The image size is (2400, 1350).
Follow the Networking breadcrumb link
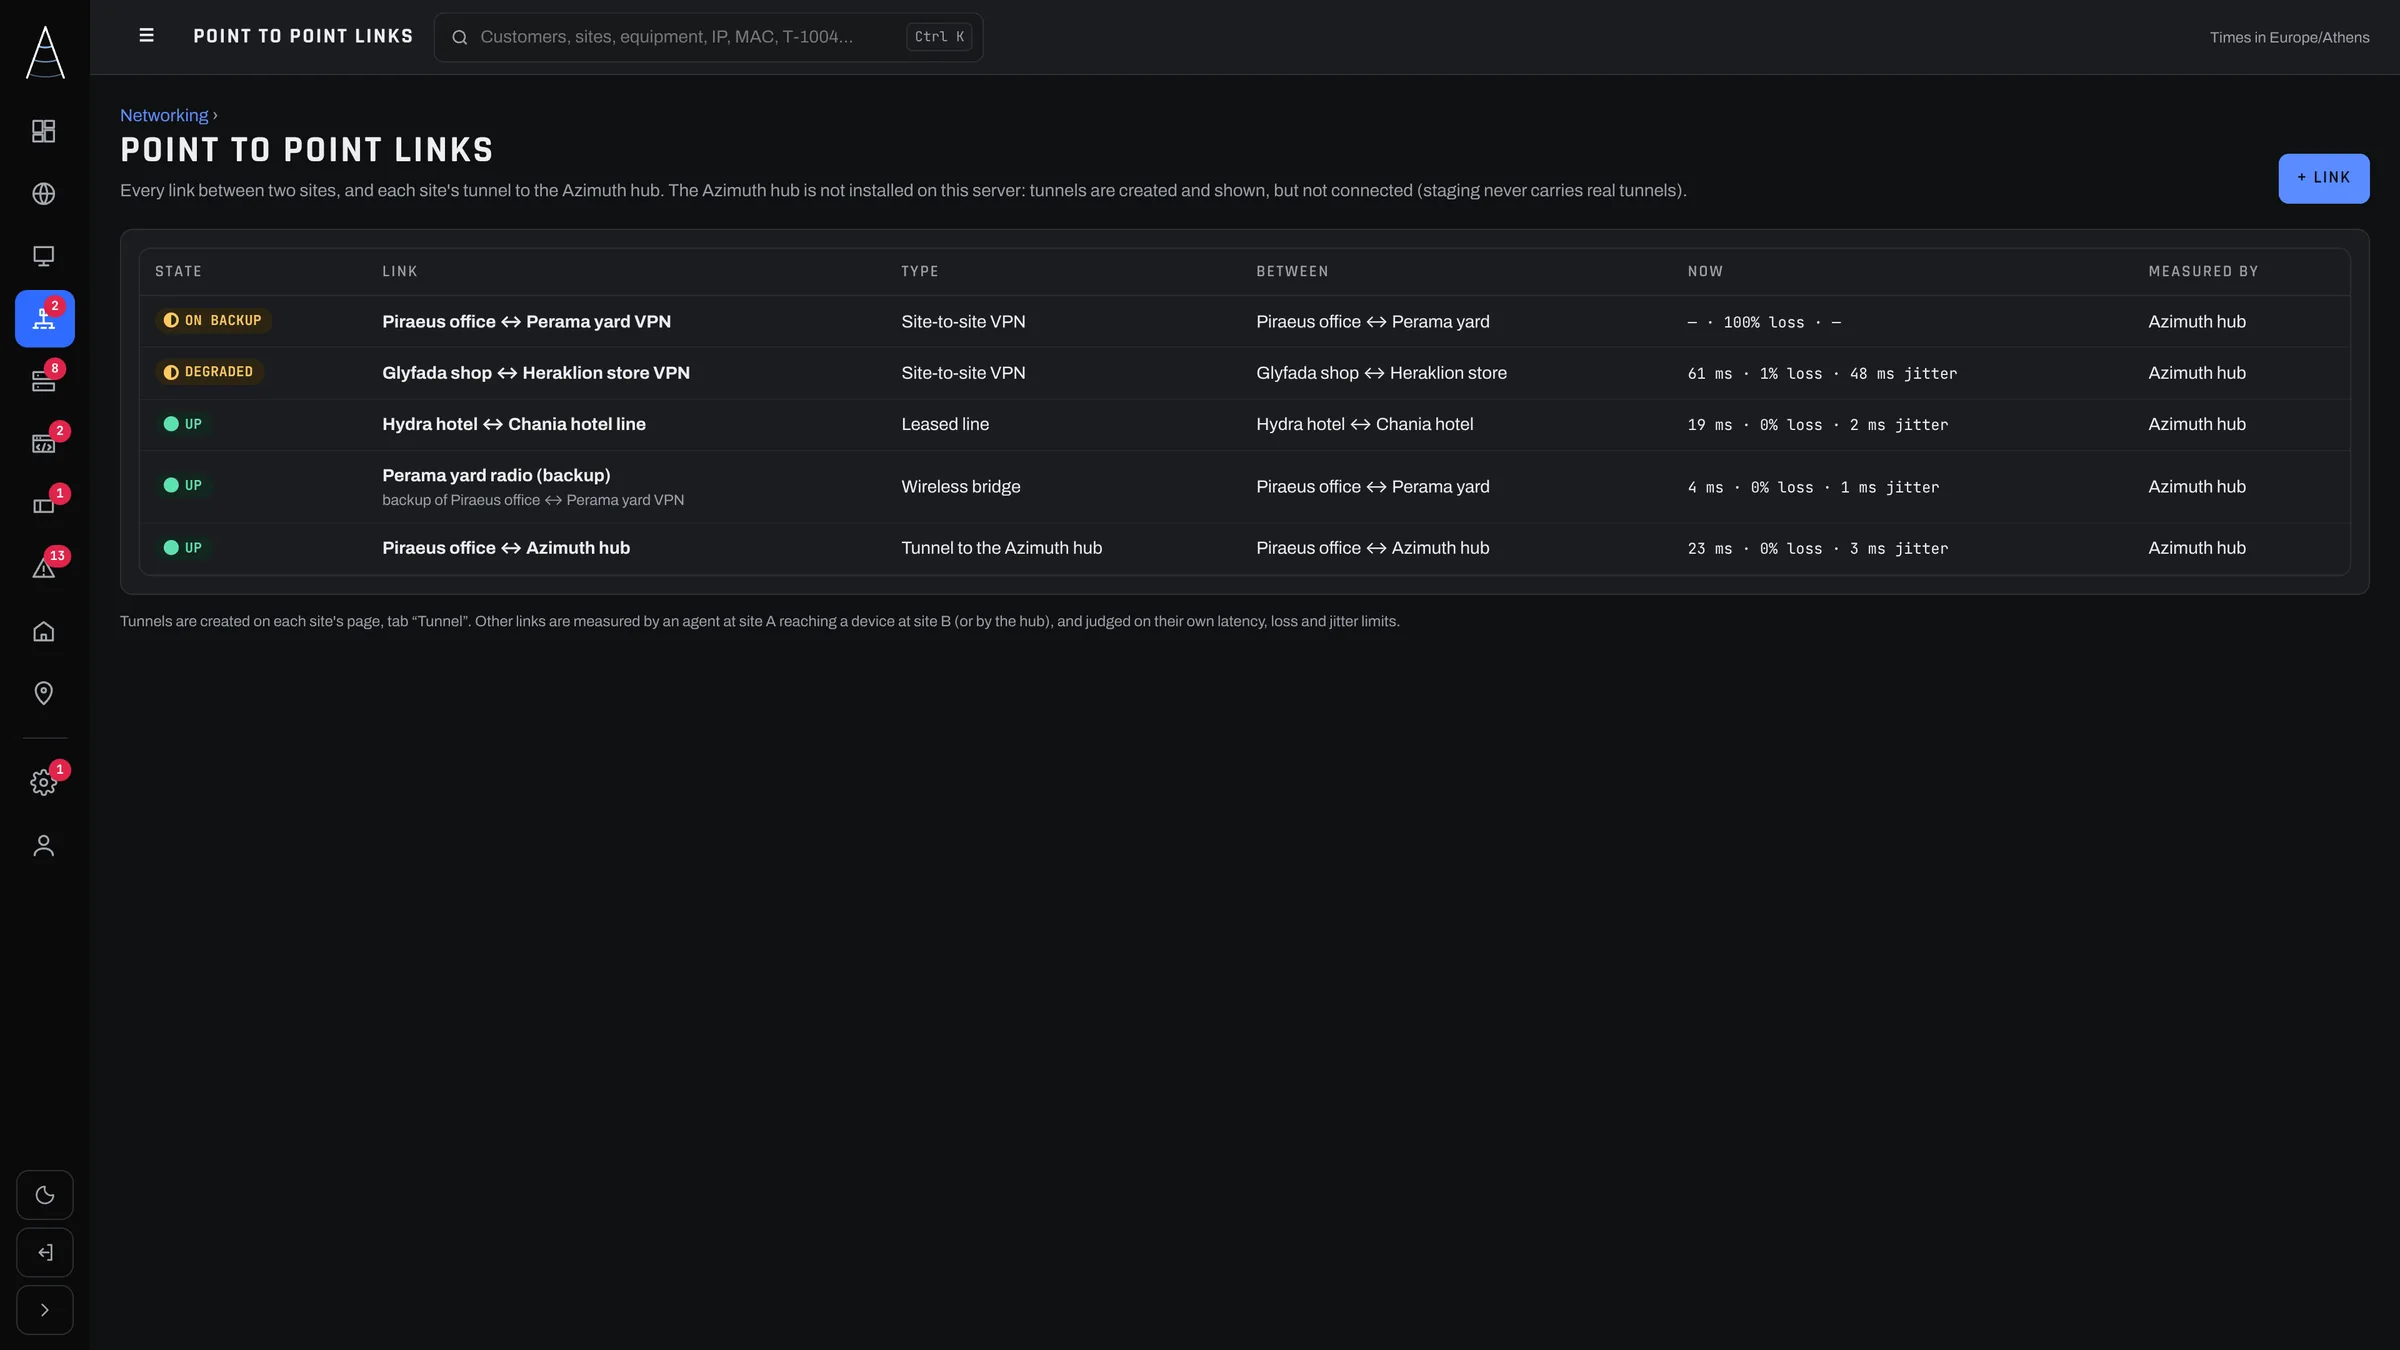click(x=164, y=115)
